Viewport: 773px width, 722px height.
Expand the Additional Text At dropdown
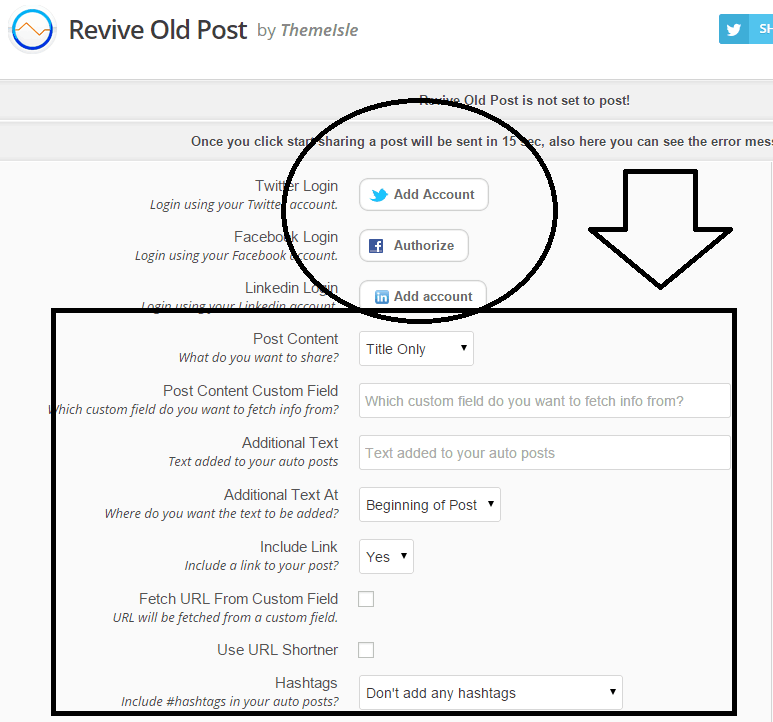click(x=430, y=505)
